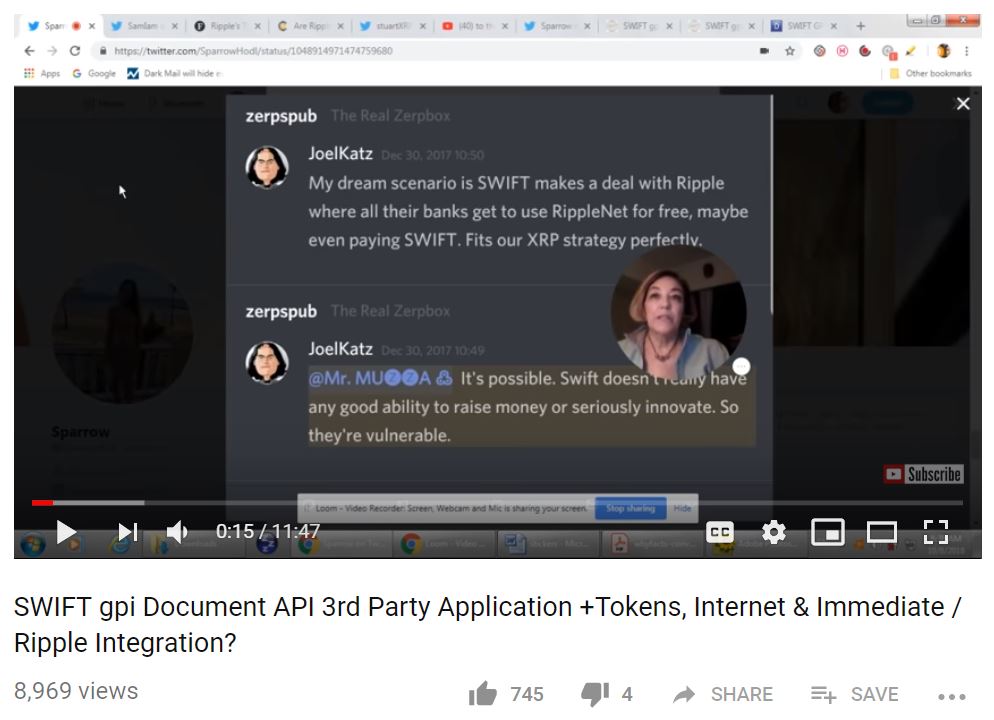Open a new browser tab
Screen dimensions: 994x720
click(860, 26)
